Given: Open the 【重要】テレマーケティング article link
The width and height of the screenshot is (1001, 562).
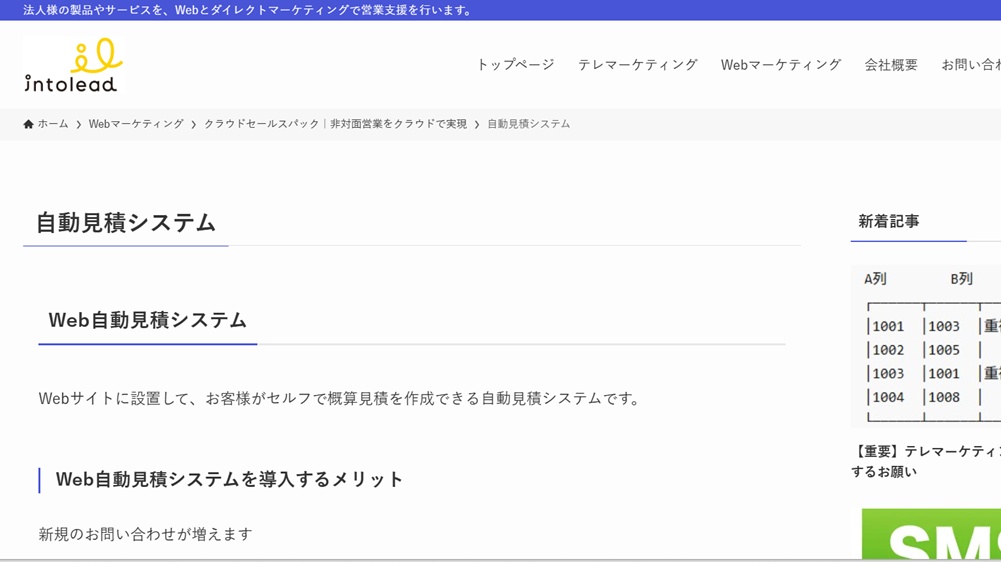Looking at the screenshot, I should 926,461.
